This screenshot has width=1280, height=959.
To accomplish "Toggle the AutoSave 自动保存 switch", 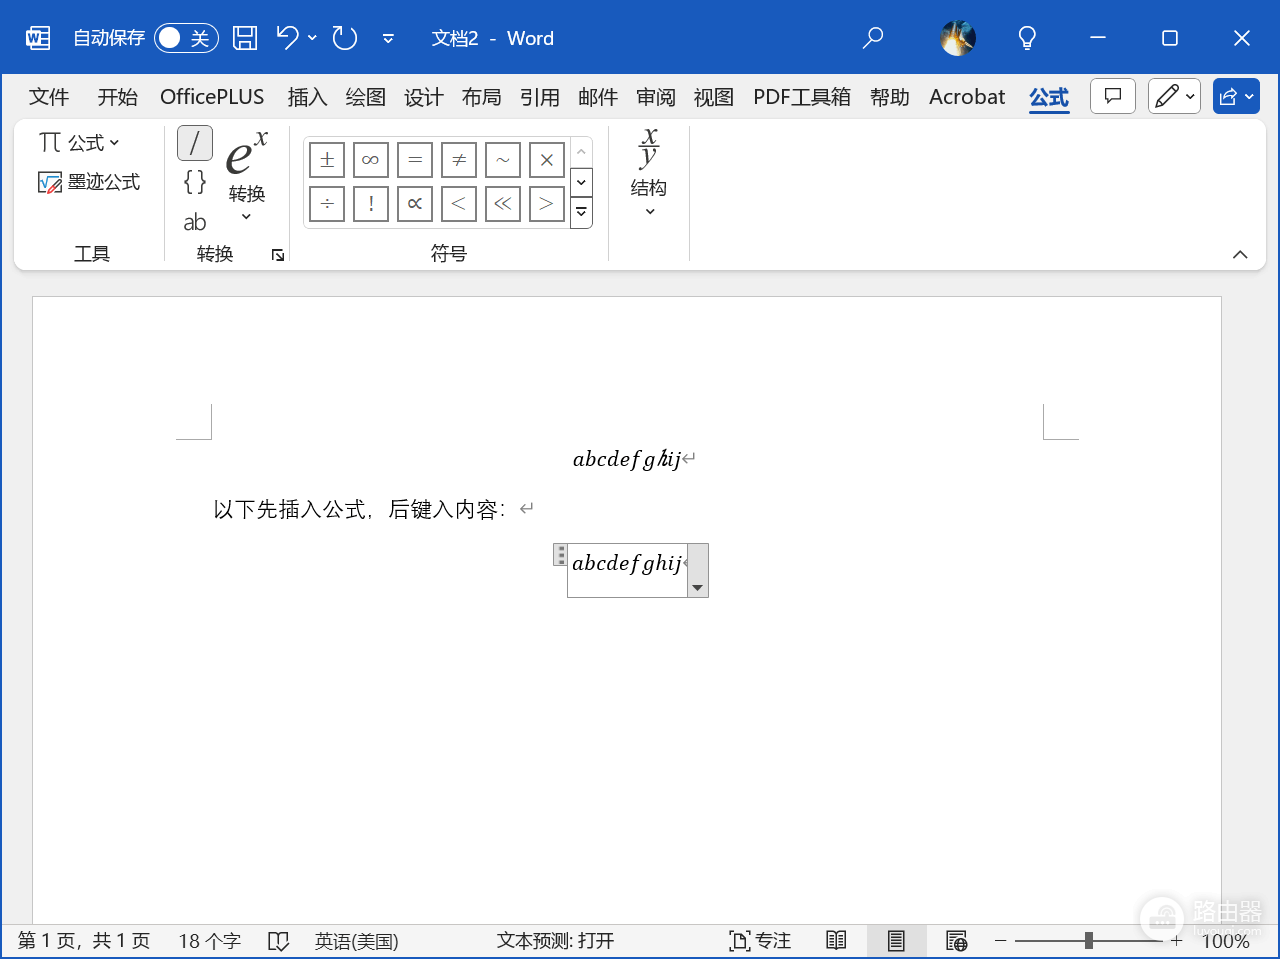I will pos(186,38).
